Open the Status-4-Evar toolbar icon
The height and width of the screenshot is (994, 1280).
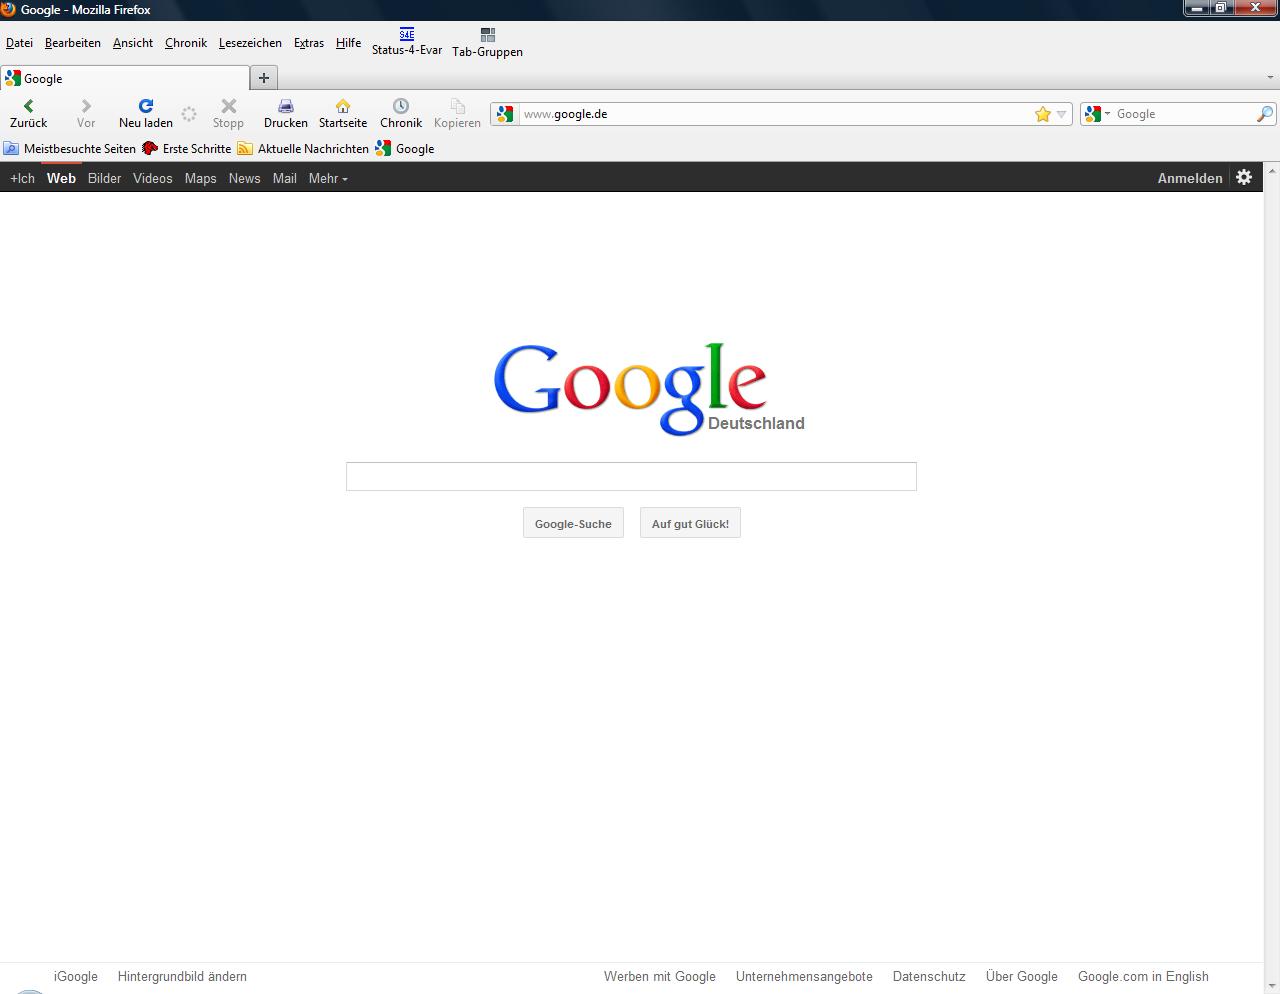[x=406, y=34]
